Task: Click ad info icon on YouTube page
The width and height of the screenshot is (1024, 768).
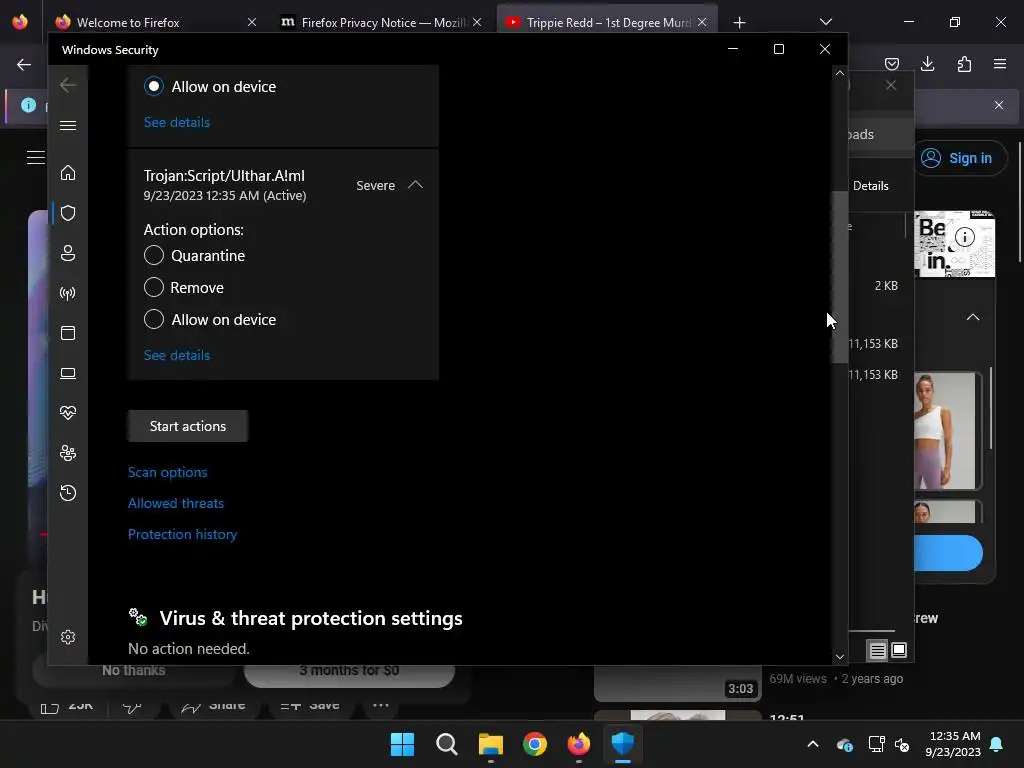Action: click(965, 236)
